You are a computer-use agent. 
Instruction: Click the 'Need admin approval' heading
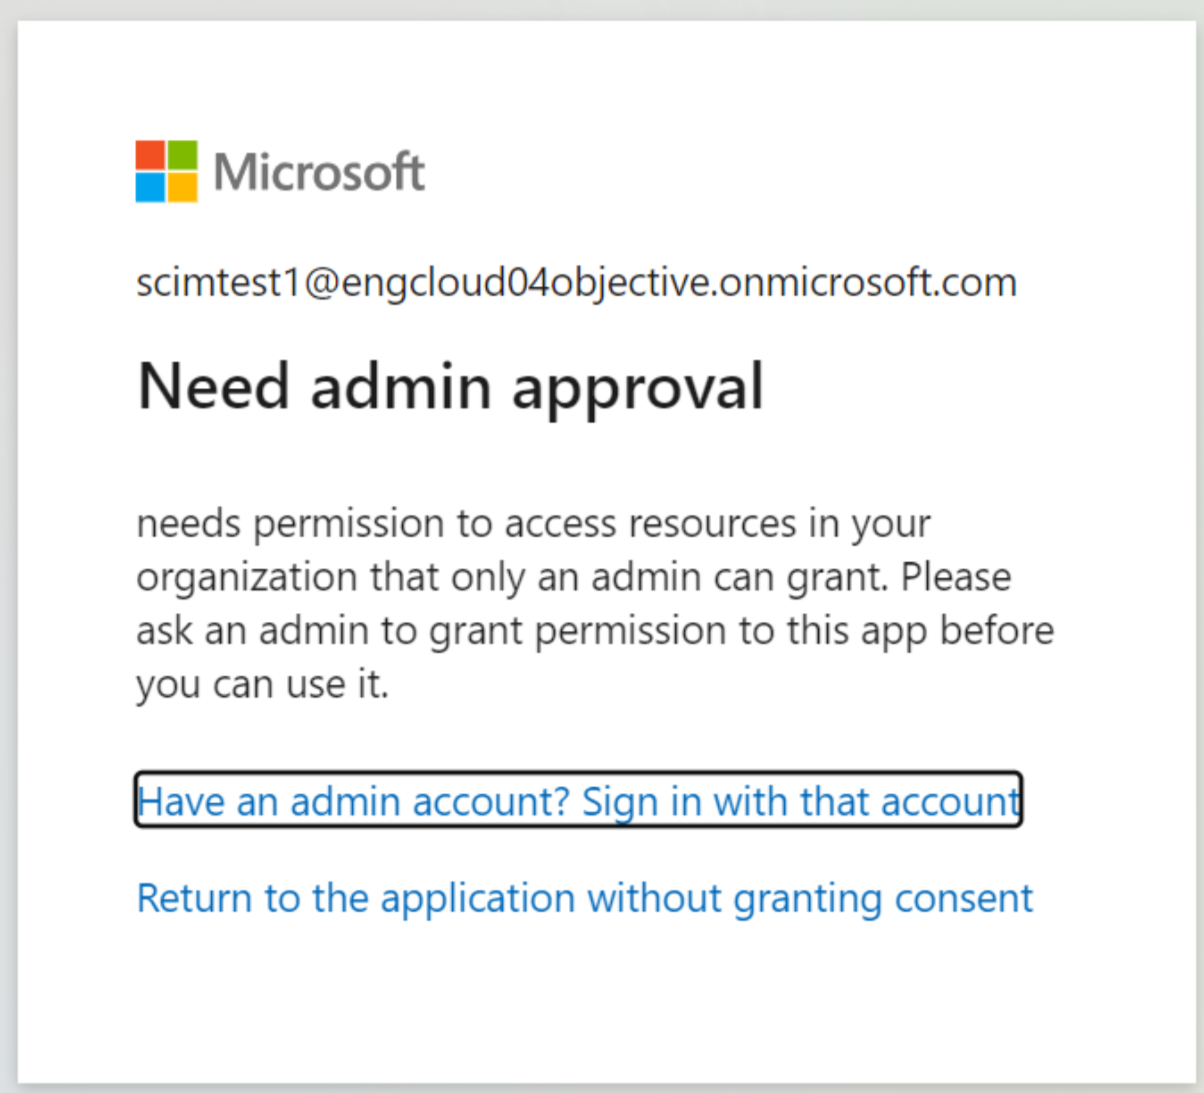pyautogui.click(x=450, y=386)
